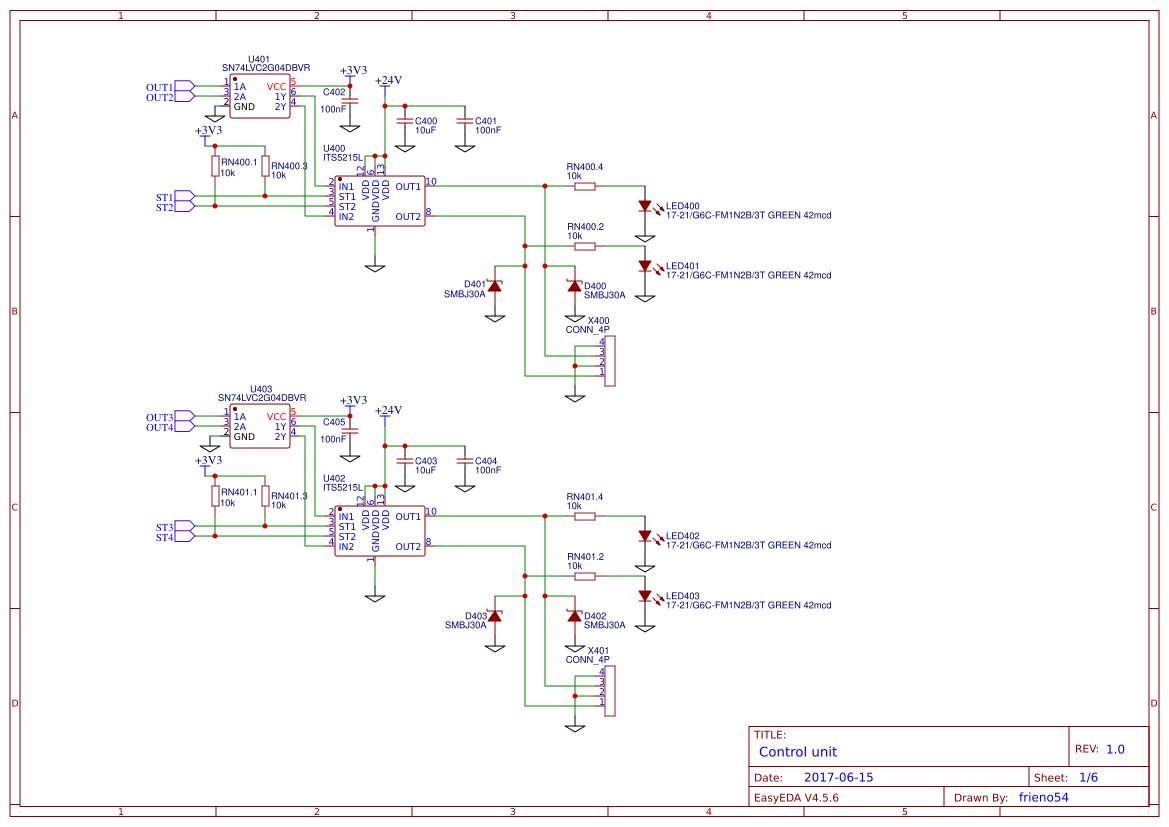Click the D402 SMBJ30A diode symbol
This screenshot has height=827, width=1169.
(573, 618)
